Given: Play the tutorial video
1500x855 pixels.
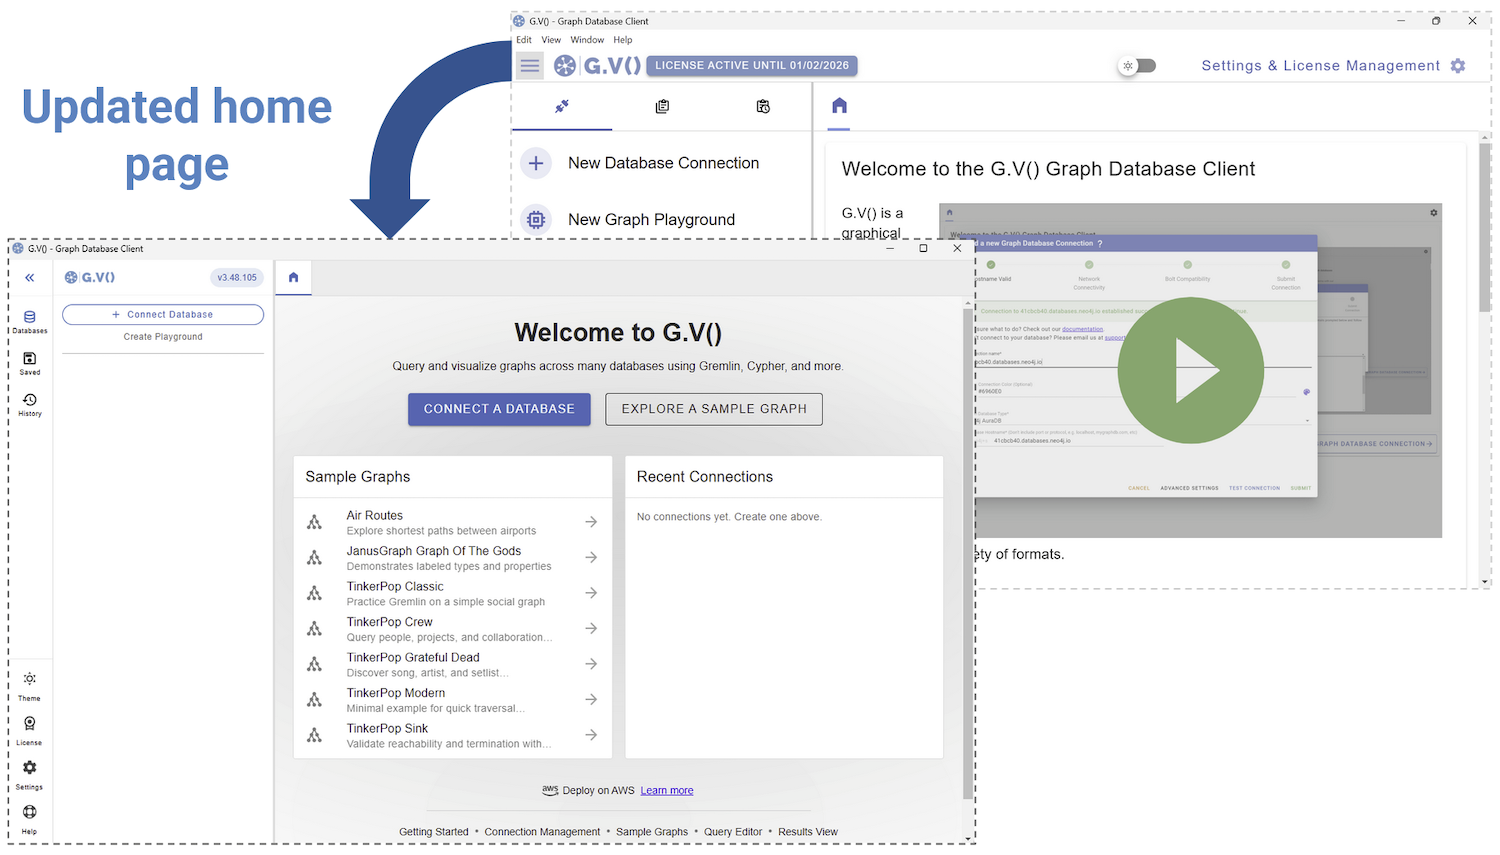Looking at the screenshot, I should click(x=1190, y=370).
